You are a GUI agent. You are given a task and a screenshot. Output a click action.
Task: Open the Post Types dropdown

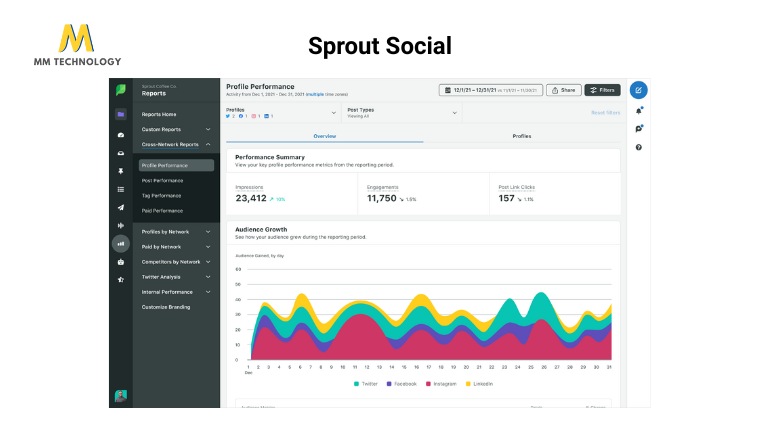[402, 113]
